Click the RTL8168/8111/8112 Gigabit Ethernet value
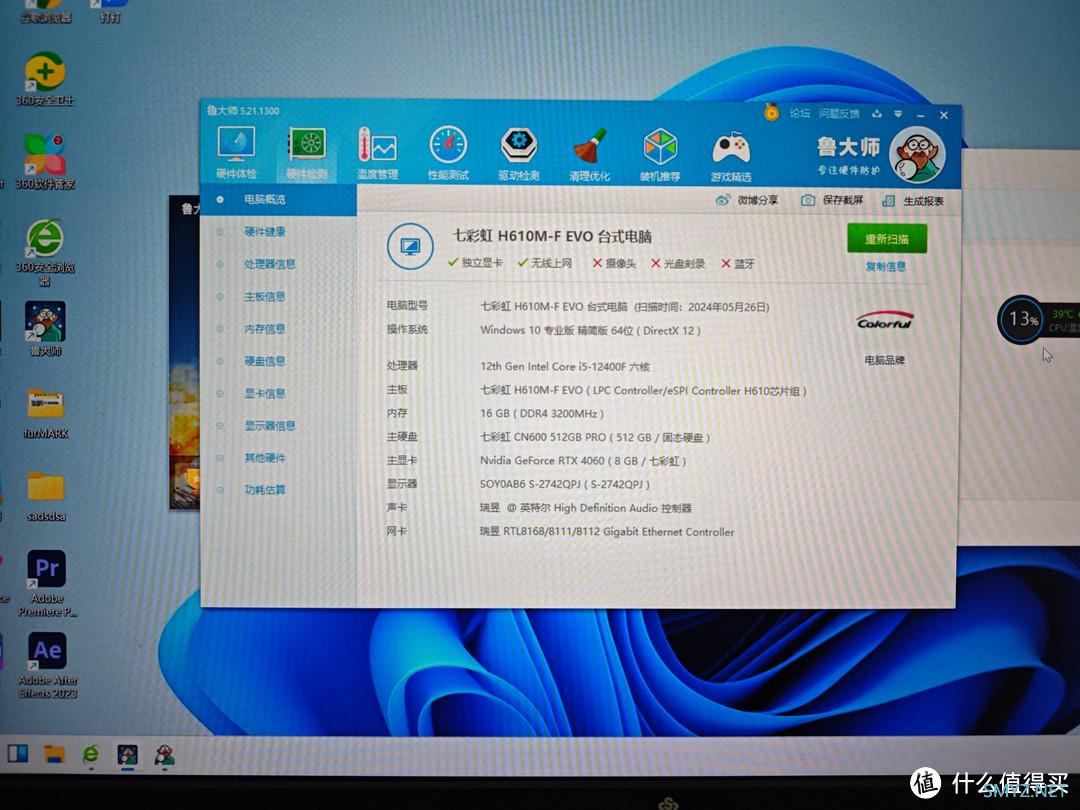The width and height of the screenshot is (1080, 810). [607, 532]
